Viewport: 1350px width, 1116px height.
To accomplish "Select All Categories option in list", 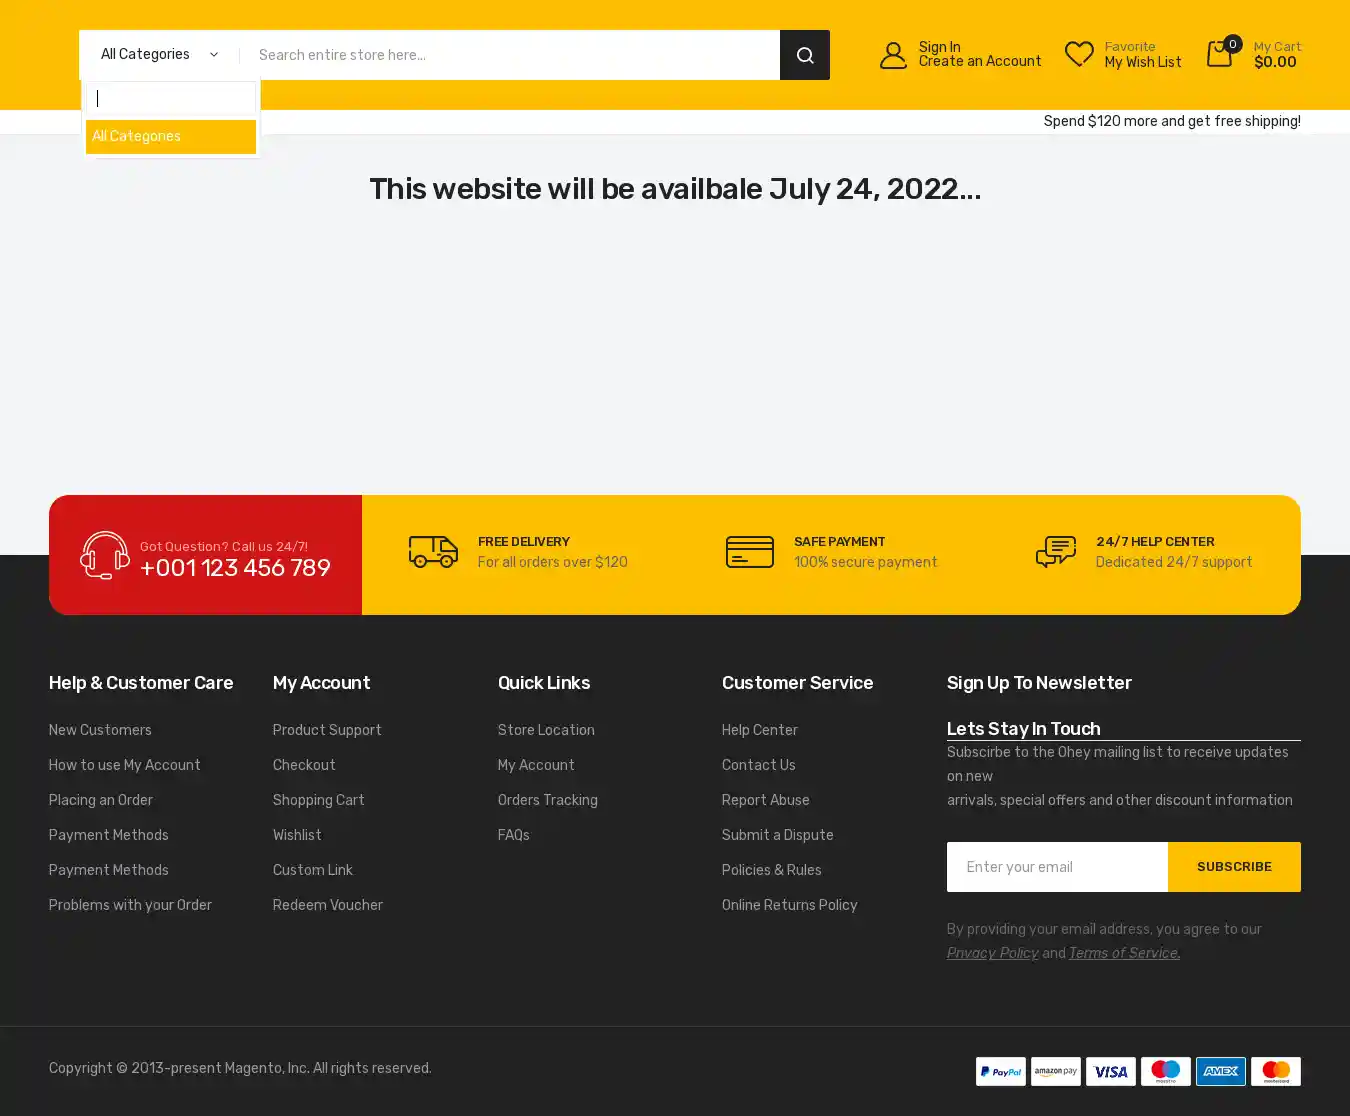I will 171,137.
